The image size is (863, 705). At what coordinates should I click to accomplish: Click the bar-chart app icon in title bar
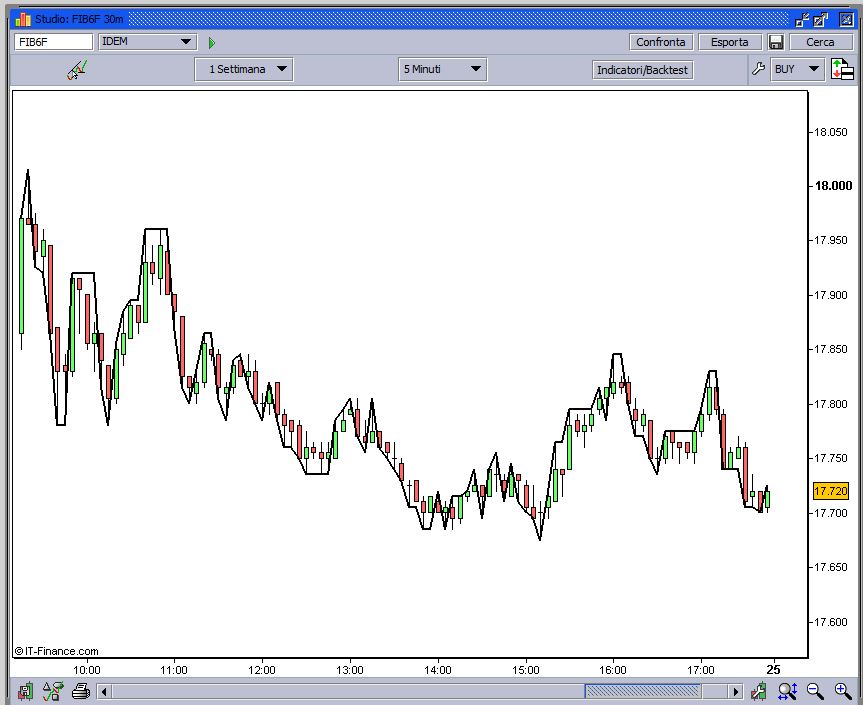[x=23, y=19]
